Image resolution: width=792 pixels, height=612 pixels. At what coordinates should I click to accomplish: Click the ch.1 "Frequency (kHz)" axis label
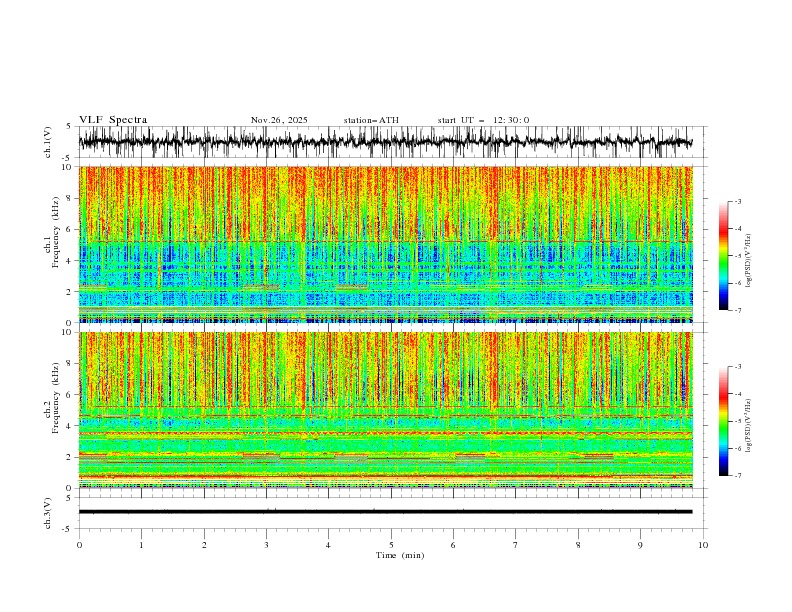56,232
